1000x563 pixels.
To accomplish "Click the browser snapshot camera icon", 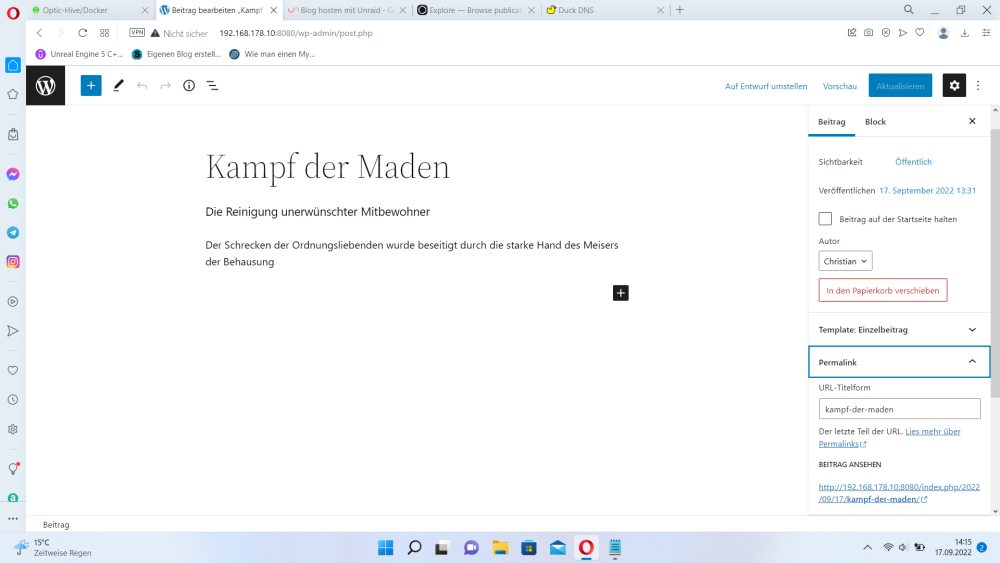I will 869,33.
